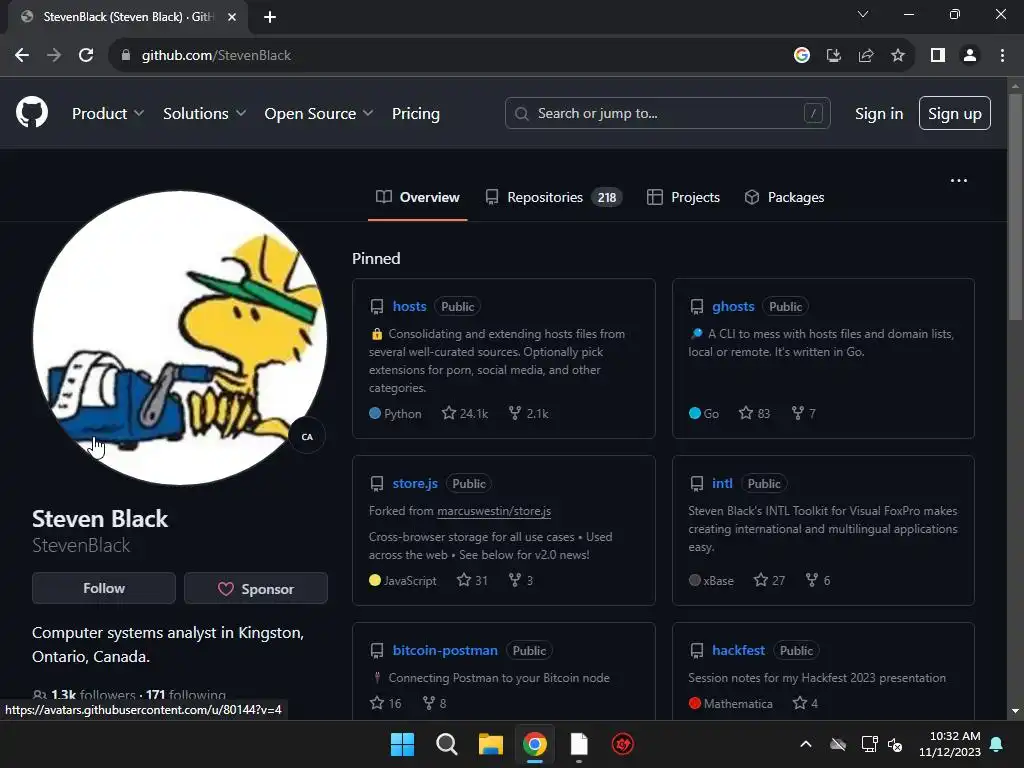Open File Explorer from taskbar

[490, 744]
